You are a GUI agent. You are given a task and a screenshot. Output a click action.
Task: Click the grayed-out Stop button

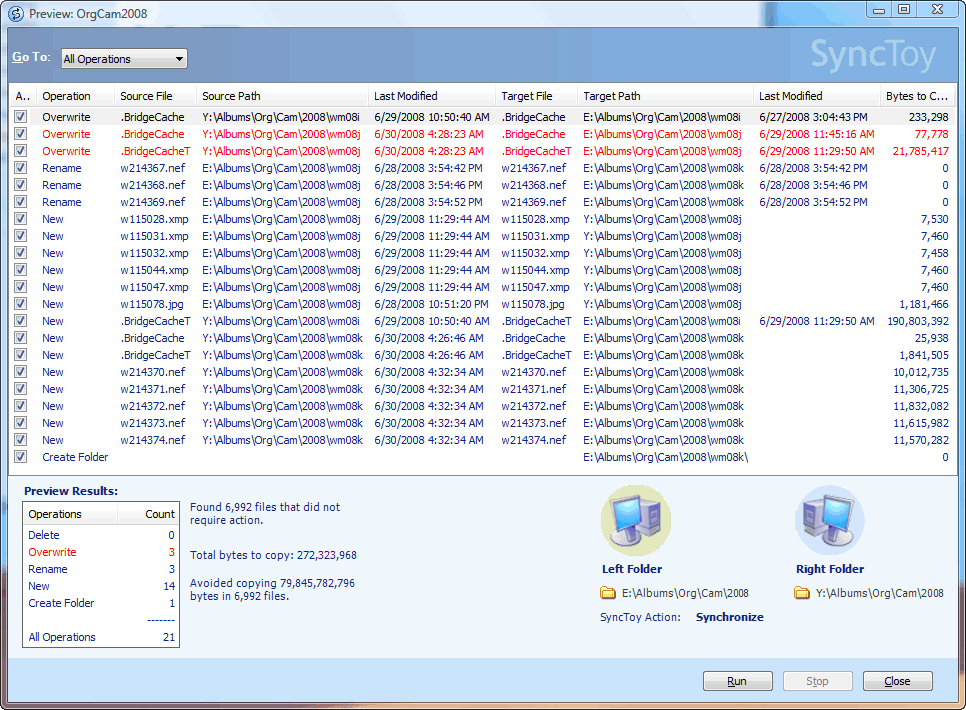[818, 681]
